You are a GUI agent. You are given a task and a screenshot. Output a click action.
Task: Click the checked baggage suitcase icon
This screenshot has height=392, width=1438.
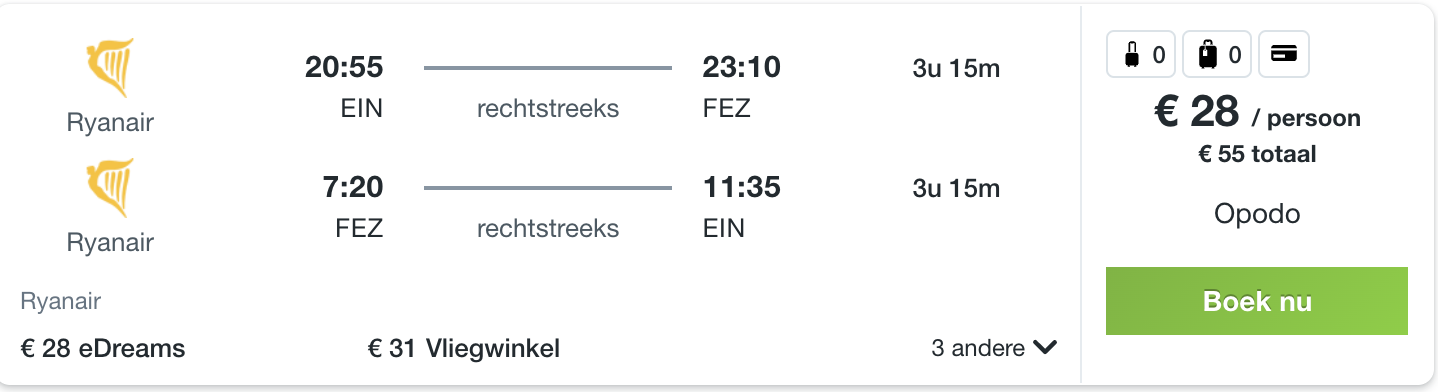click(x=1208, y=55)
